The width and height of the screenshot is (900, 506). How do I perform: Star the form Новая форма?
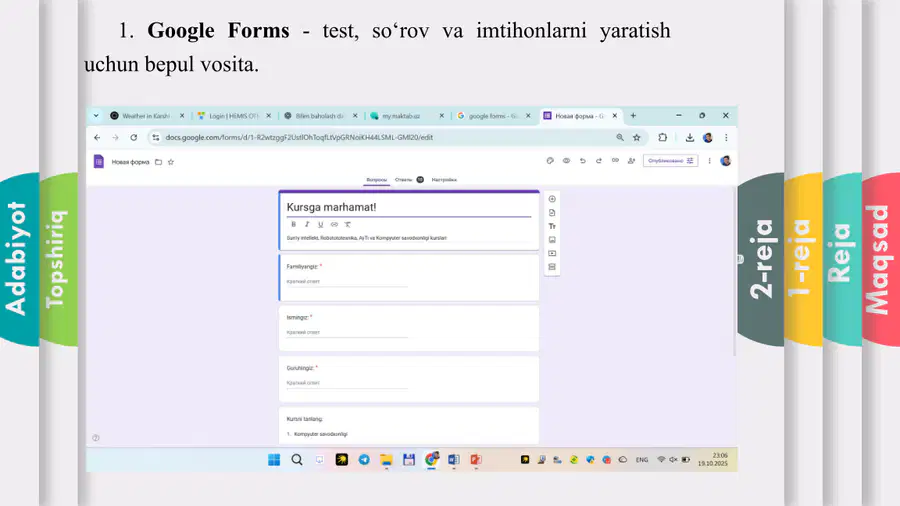170,162
